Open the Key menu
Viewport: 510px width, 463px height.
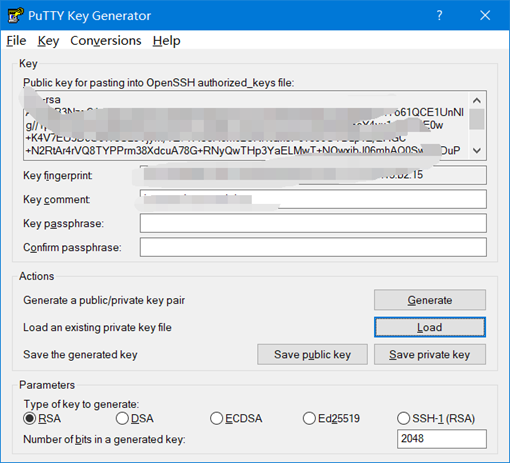(x=48, y=41)
